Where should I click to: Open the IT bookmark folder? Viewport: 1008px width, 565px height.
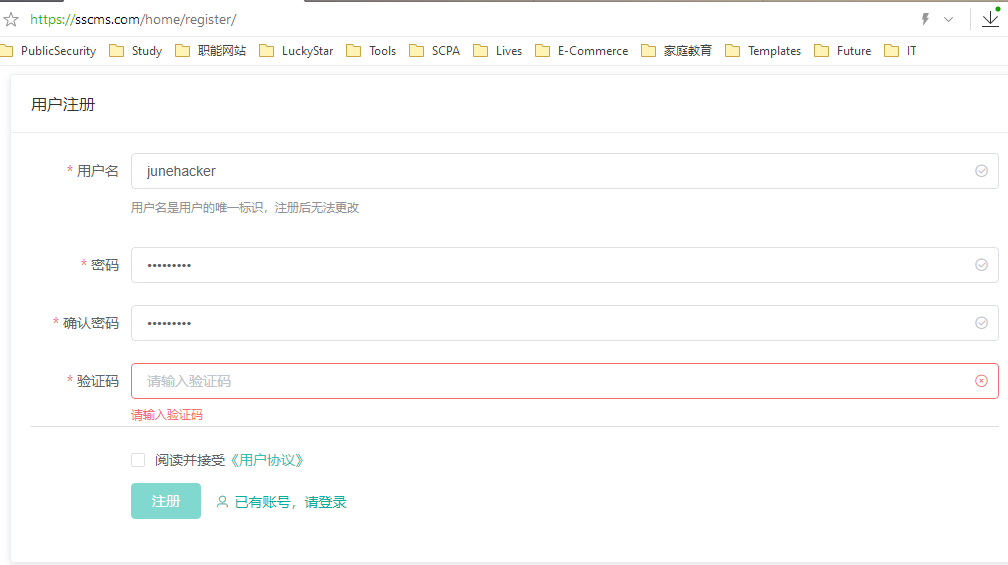point(900,51)
